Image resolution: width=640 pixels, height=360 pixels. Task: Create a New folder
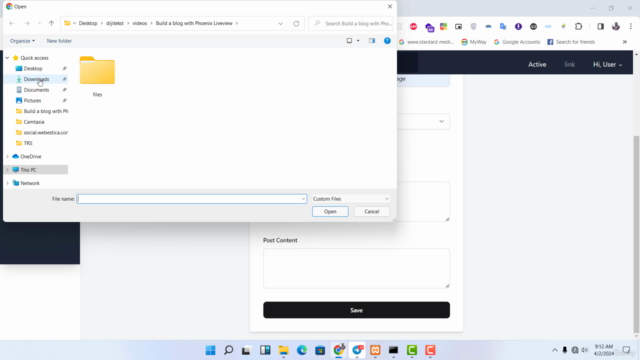pyautogui.click(x=59, y=41)
